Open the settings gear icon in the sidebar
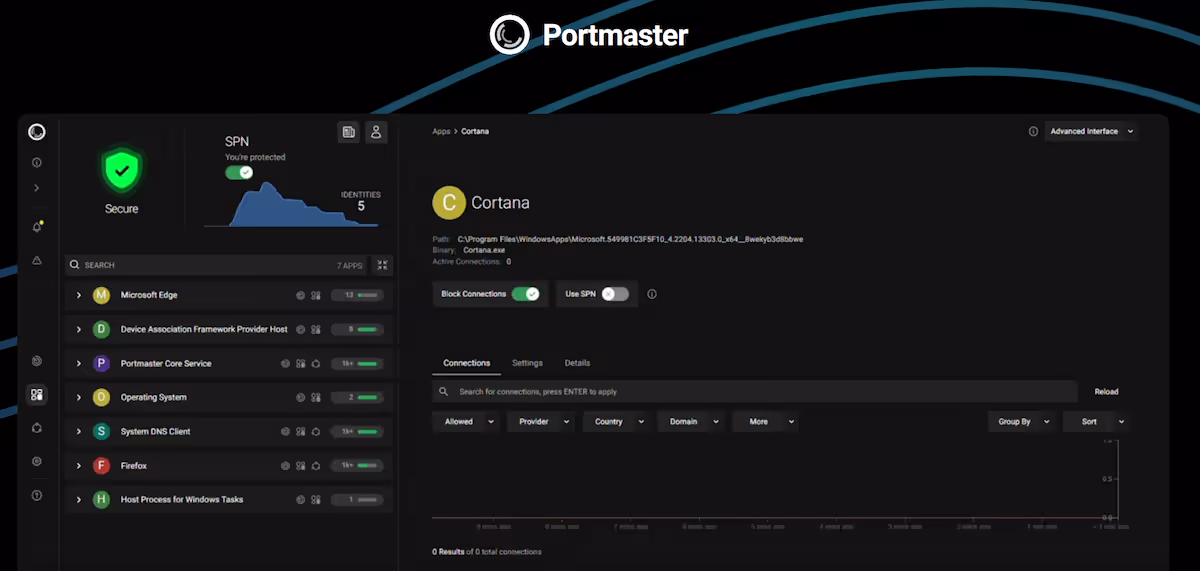This screenshot has width=1200, height=571. point(37,461)
